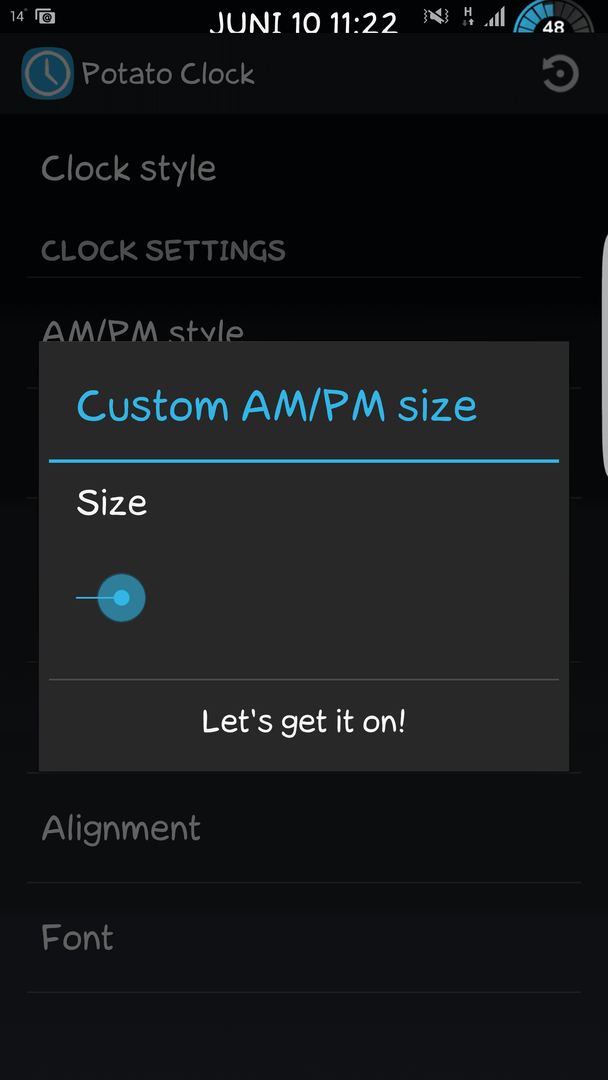Screen dimensions: 608x1080
Task: Open the Alignment setting
Action: click(304, 827)
